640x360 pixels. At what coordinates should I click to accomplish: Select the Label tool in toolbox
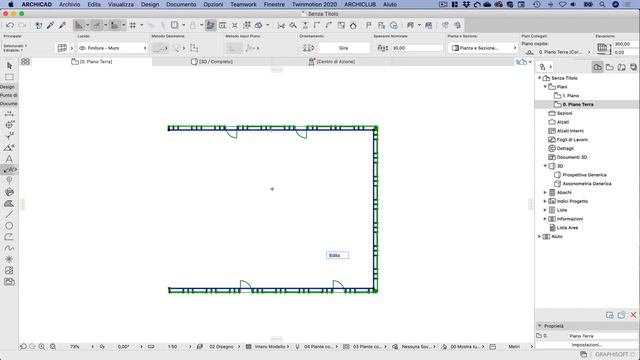point(9,170)
